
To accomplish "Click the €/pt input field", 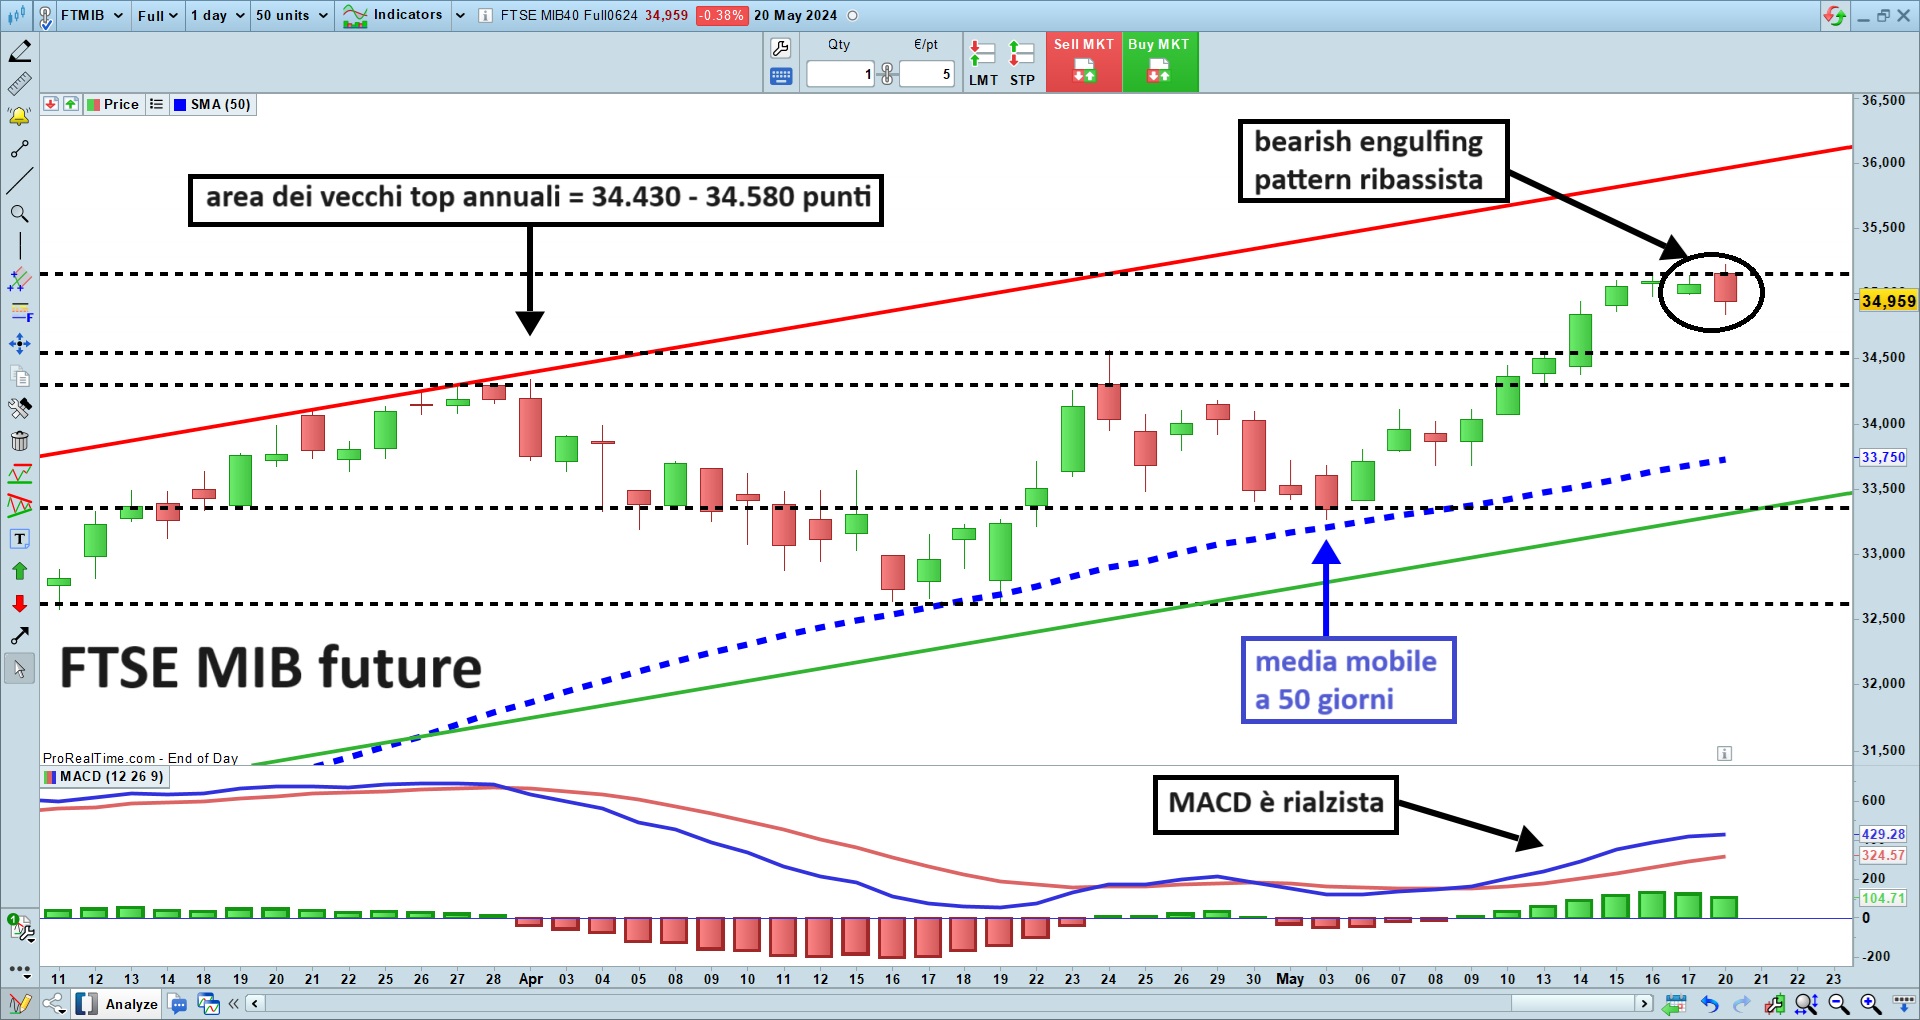I will coord(926,74).
